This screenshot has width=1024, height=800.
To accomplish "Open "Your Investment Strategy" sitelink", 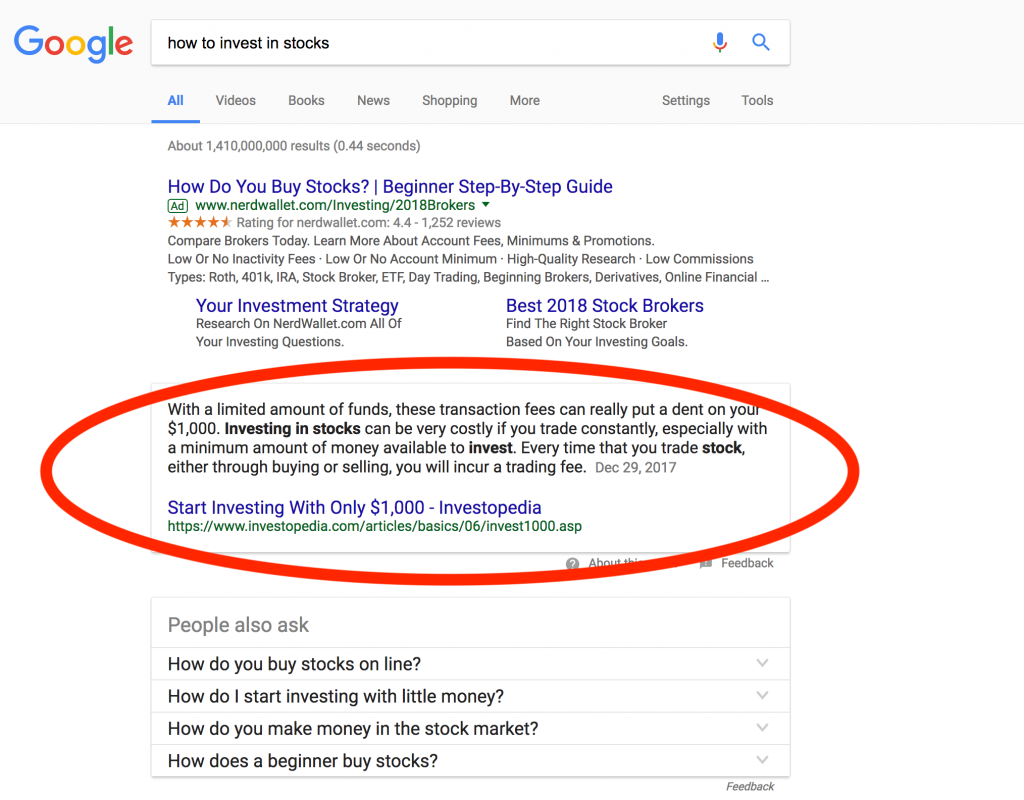I will click(x=297, y=306).
